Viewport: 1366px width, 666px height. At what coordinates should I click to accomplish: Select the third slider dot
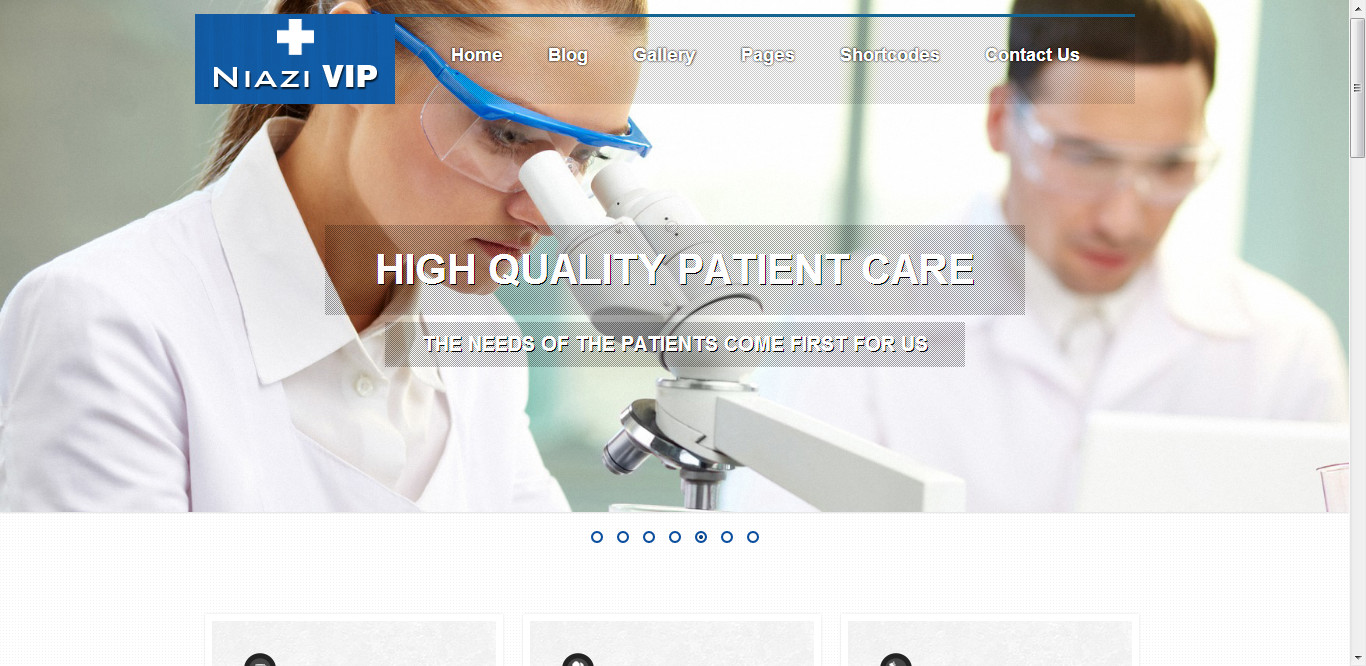point(649,537)
